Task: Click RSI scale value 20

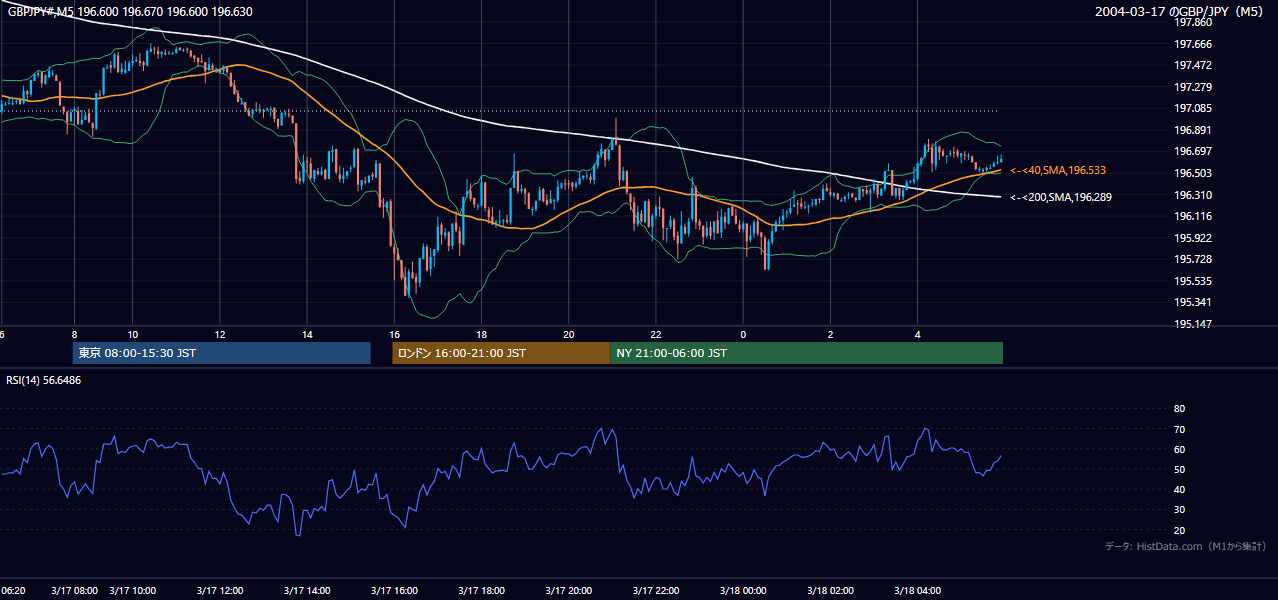Action: click(x=1179, y=530)
